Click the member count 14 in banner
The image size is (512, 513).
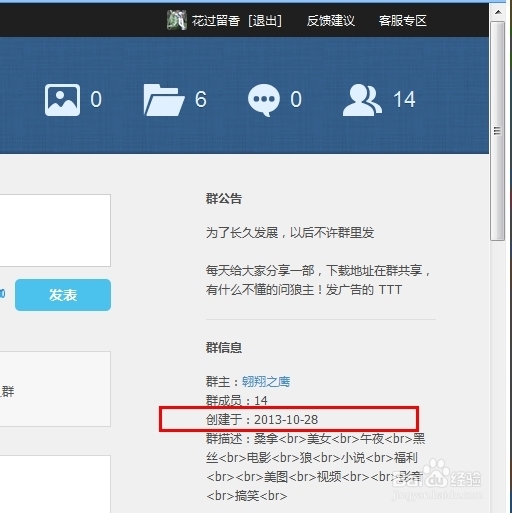(404, 99)
